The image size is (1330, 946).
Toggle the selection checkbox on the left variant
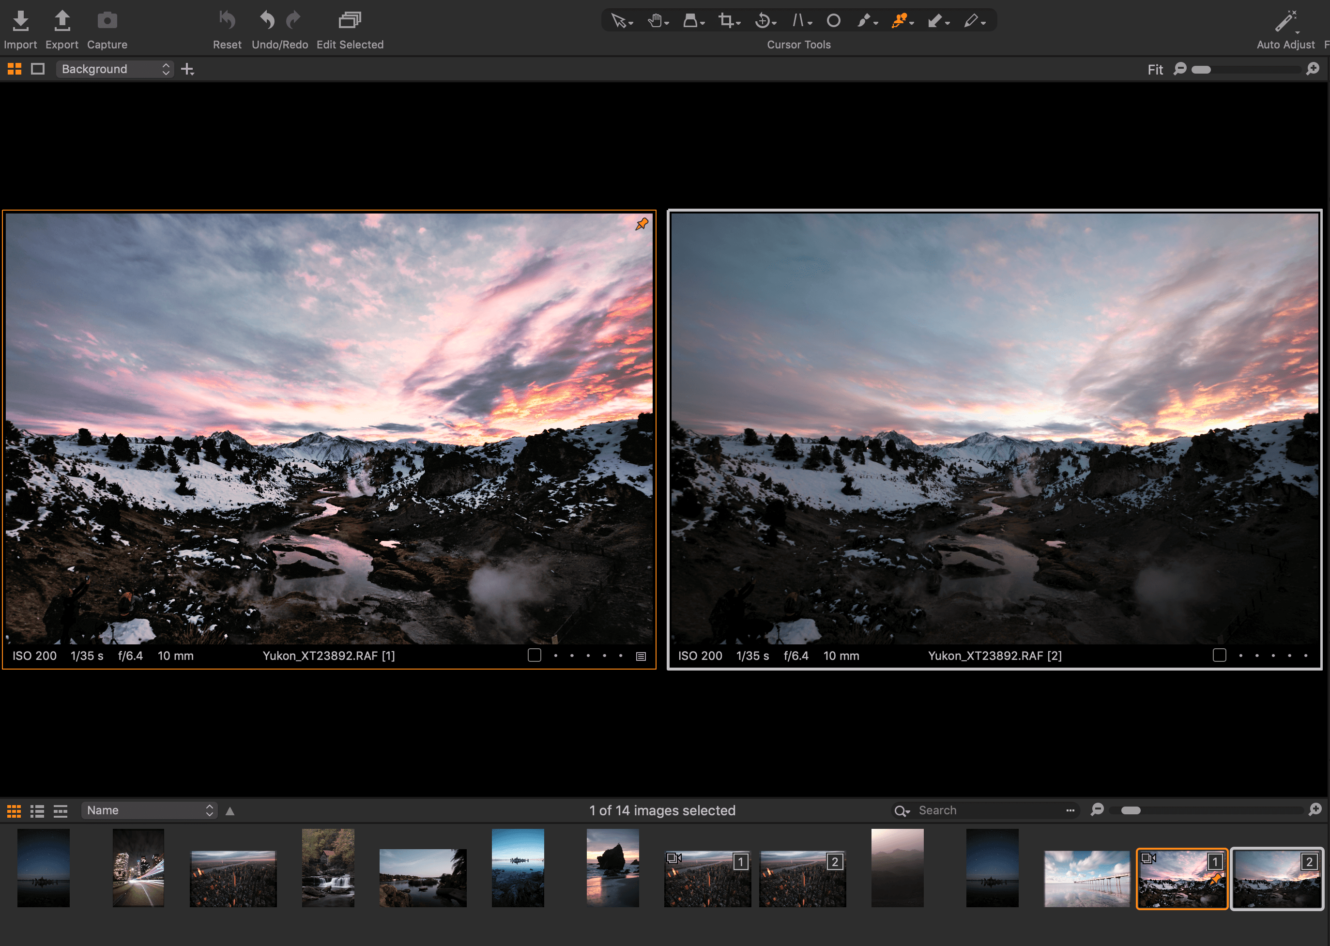[x=534, y=655]
